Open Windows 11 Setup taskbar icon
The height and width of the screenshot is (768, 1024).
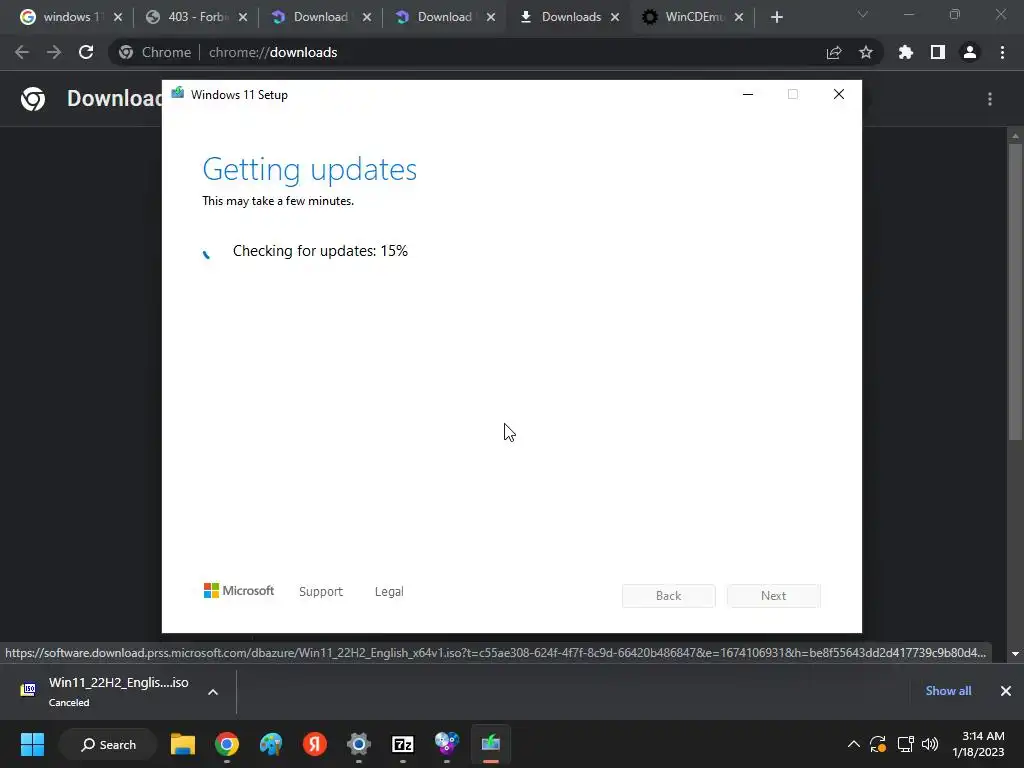tap(490, 744)
